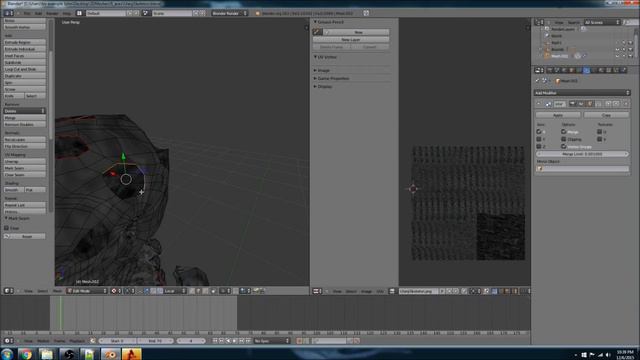Move the Mirror modifier down
This screenshot has height=360, width=640.
[616, 104]
